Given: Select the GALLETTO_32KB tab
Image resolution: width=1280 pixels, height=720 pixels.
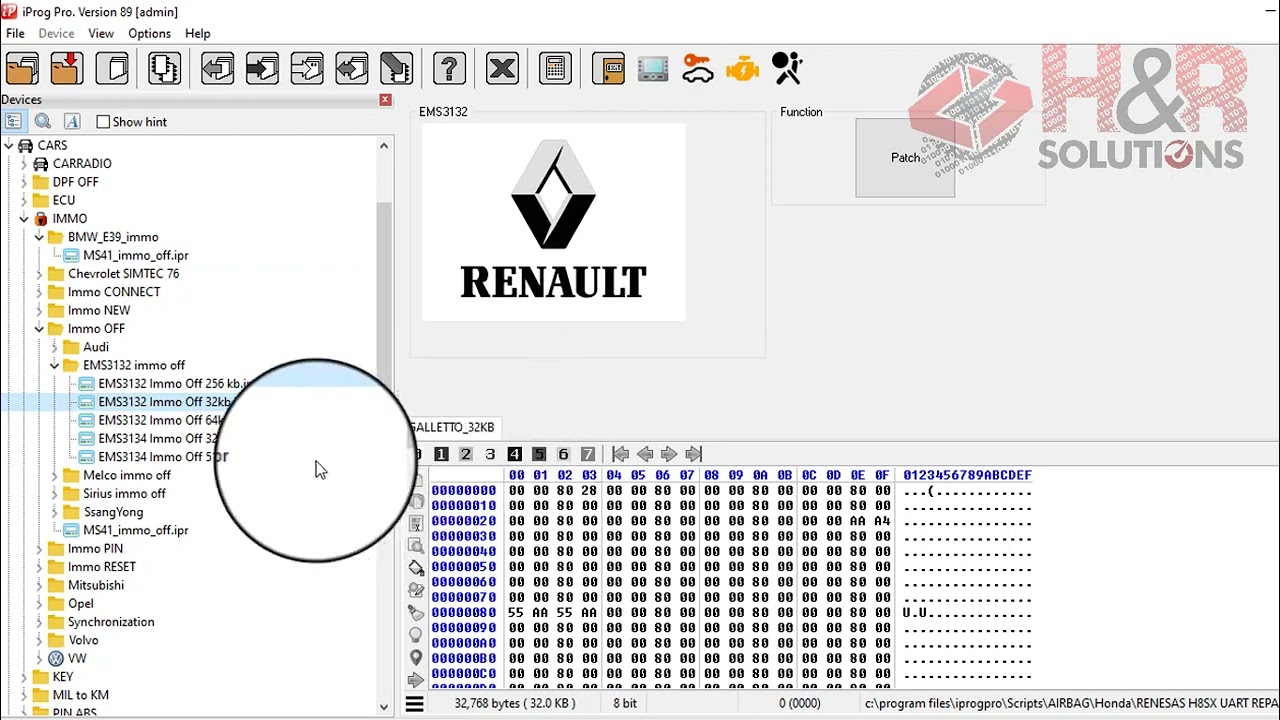Looking at the screenshot, I should click(x=452, y=427).
